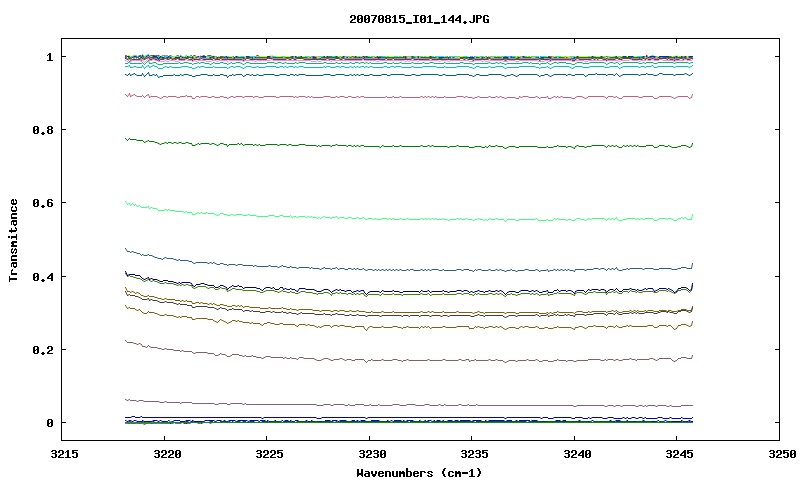The width and height of the screenshot is (800, 480).
Task: Click y-axis tick label 0.6
Action: [x=43, y=203]
